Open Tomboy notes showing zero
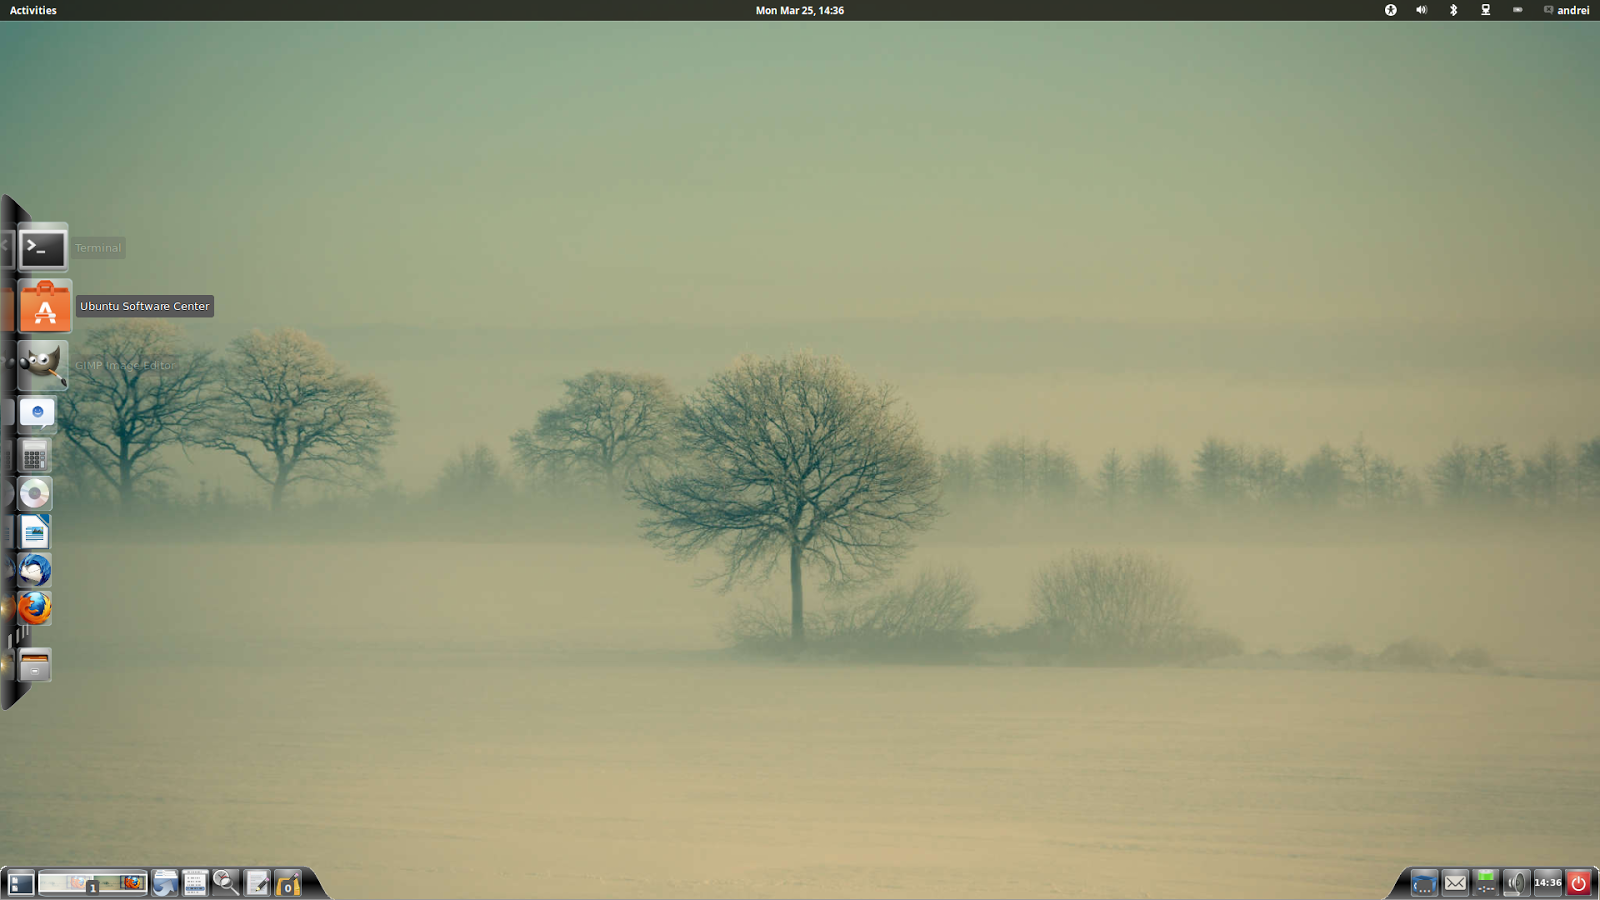This screenshot has height=900, width=1600. [x=287, y=883]
